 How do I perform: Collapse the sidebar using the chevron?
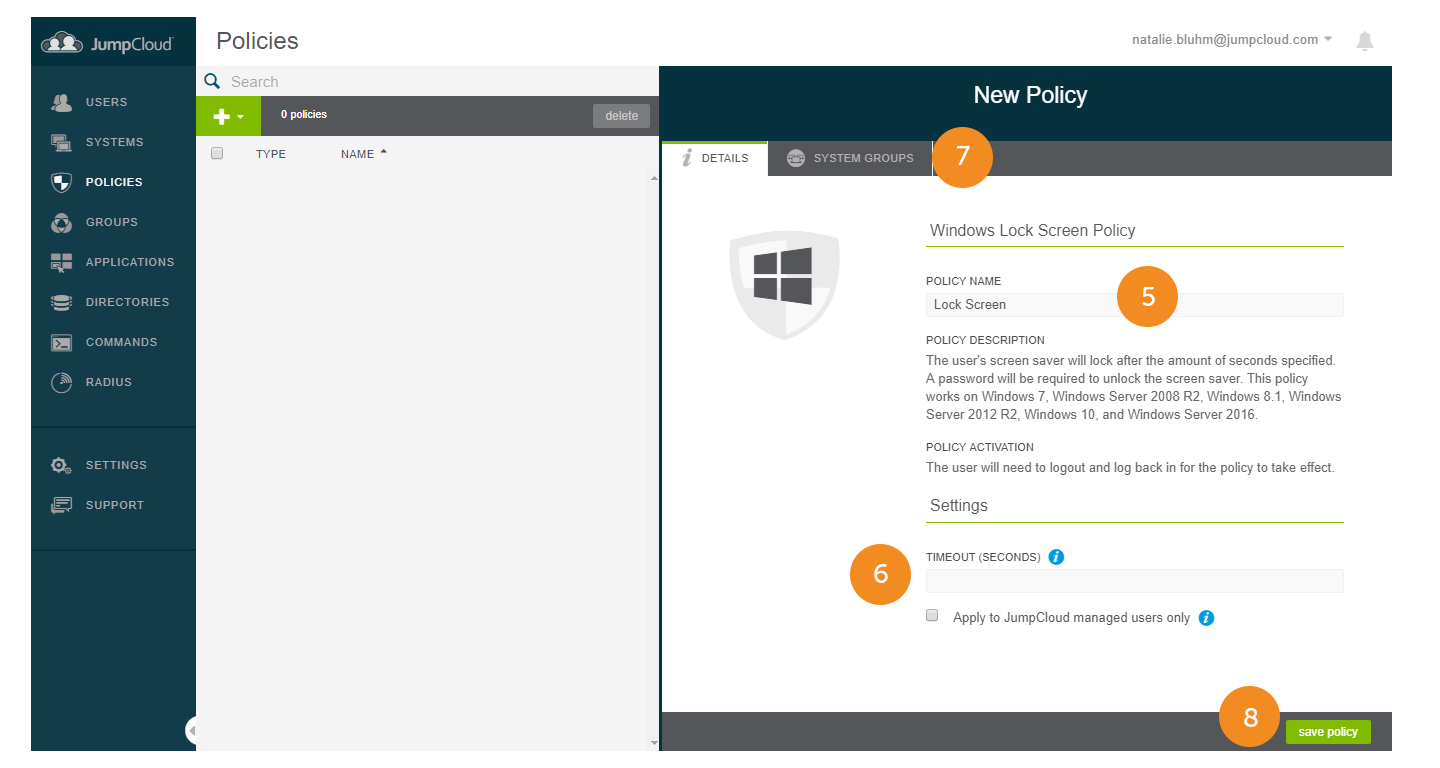tap(192, 730)
